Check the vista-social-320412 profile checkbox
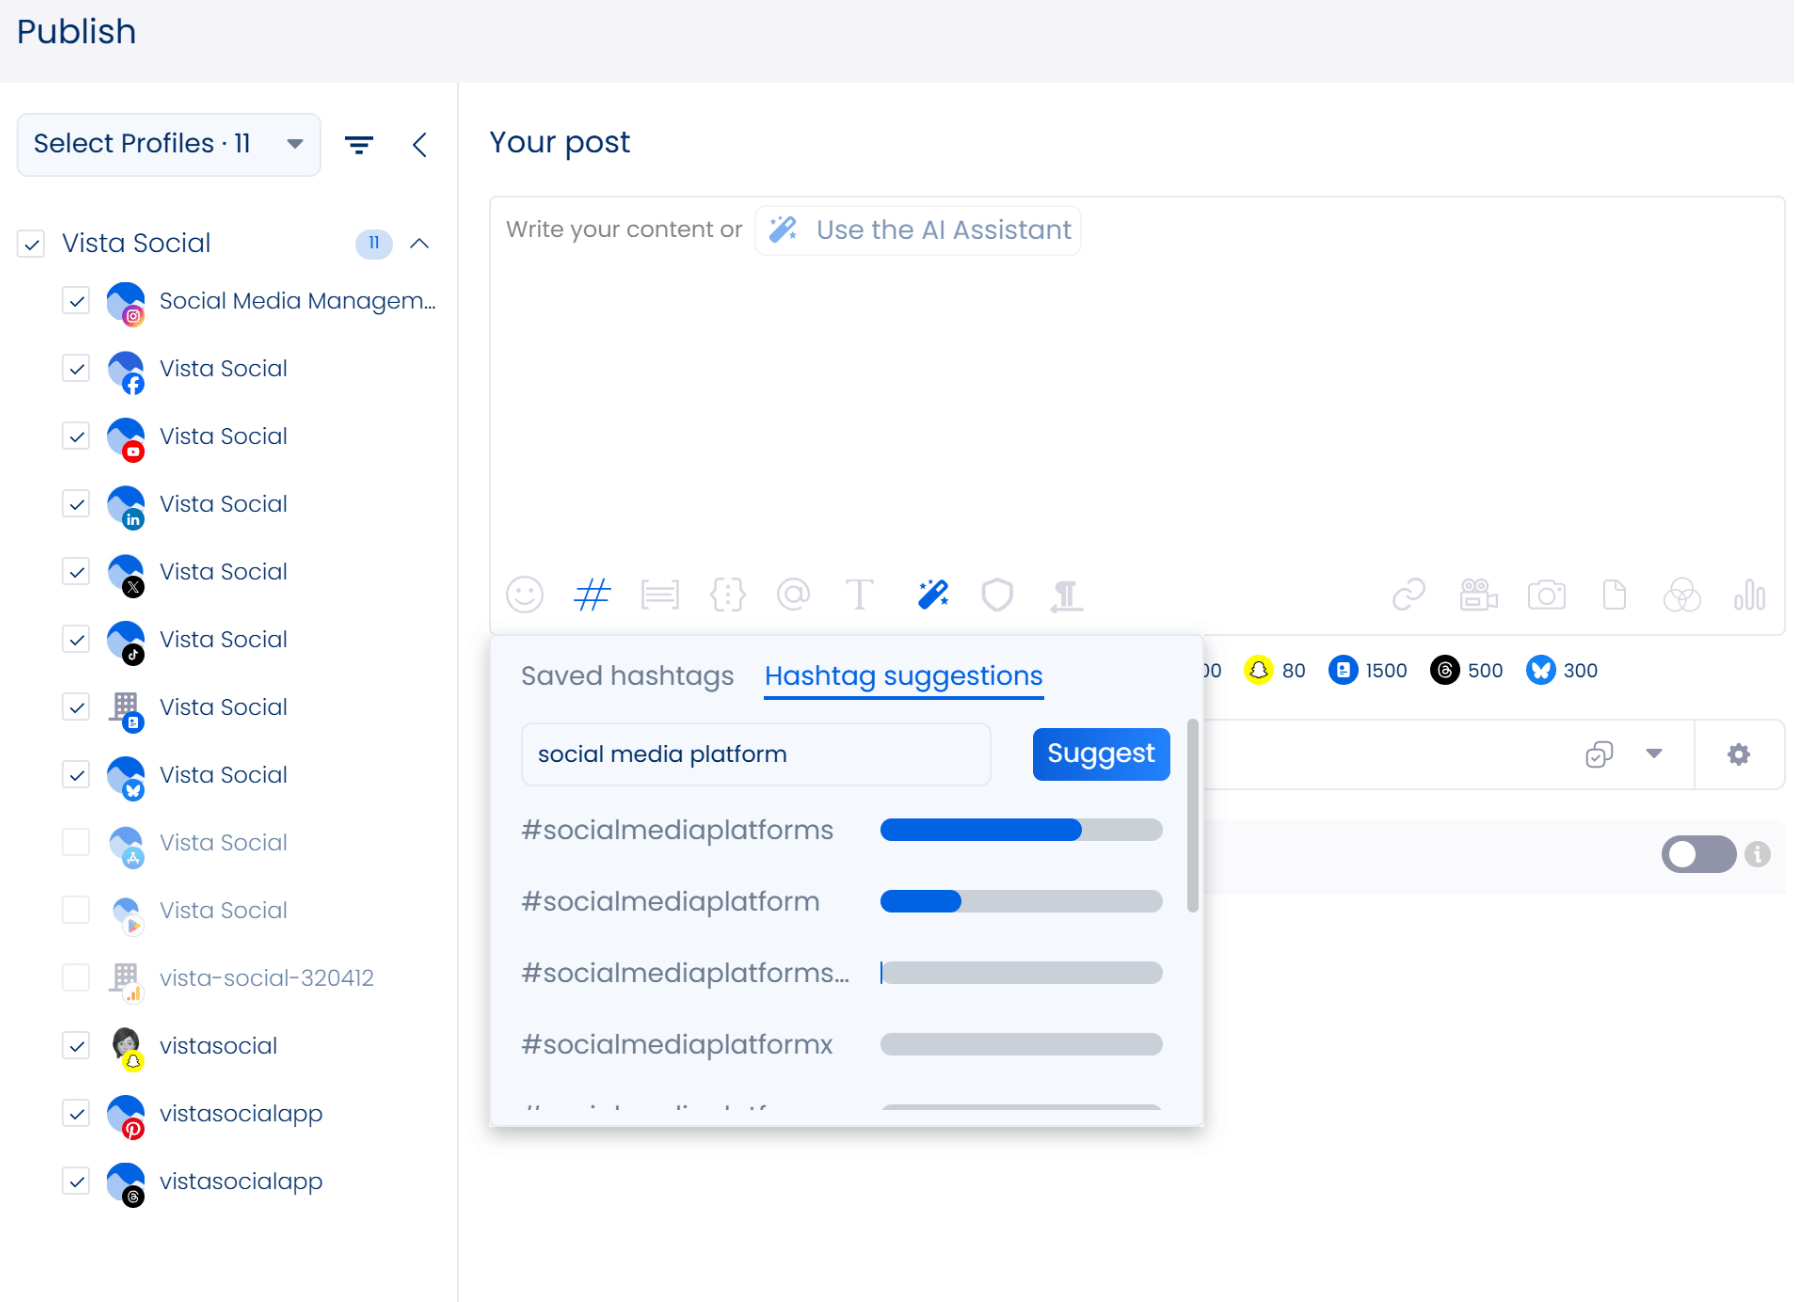 click(x=76, y=978)
